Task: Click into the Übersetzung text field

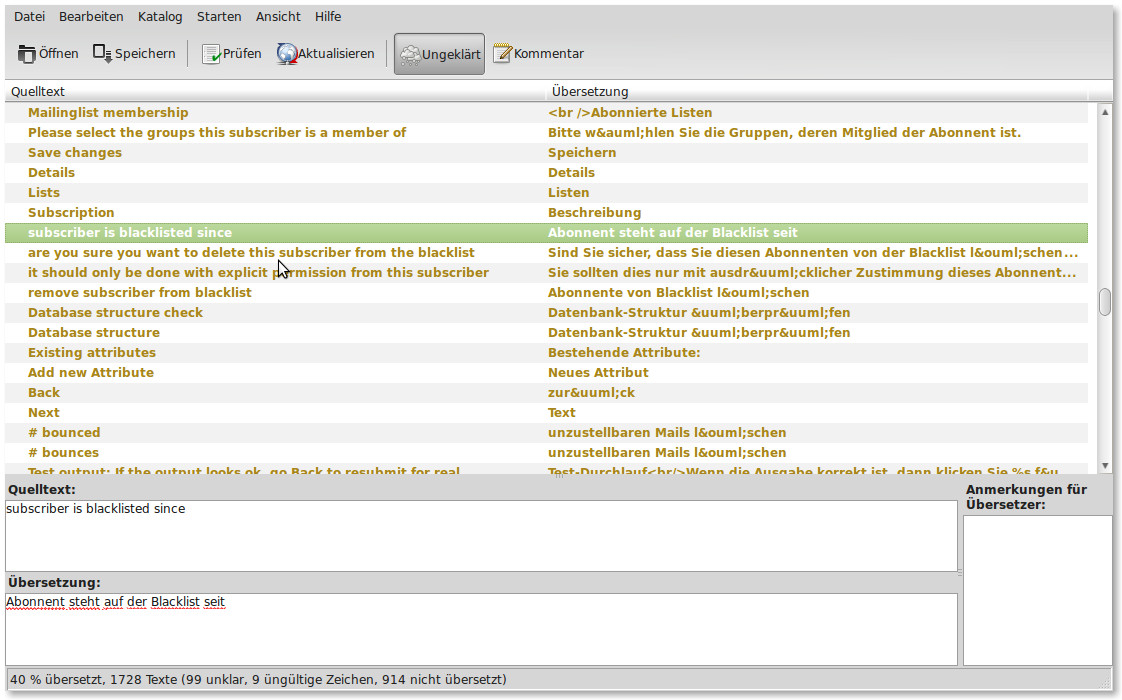Action: (481, 629)
